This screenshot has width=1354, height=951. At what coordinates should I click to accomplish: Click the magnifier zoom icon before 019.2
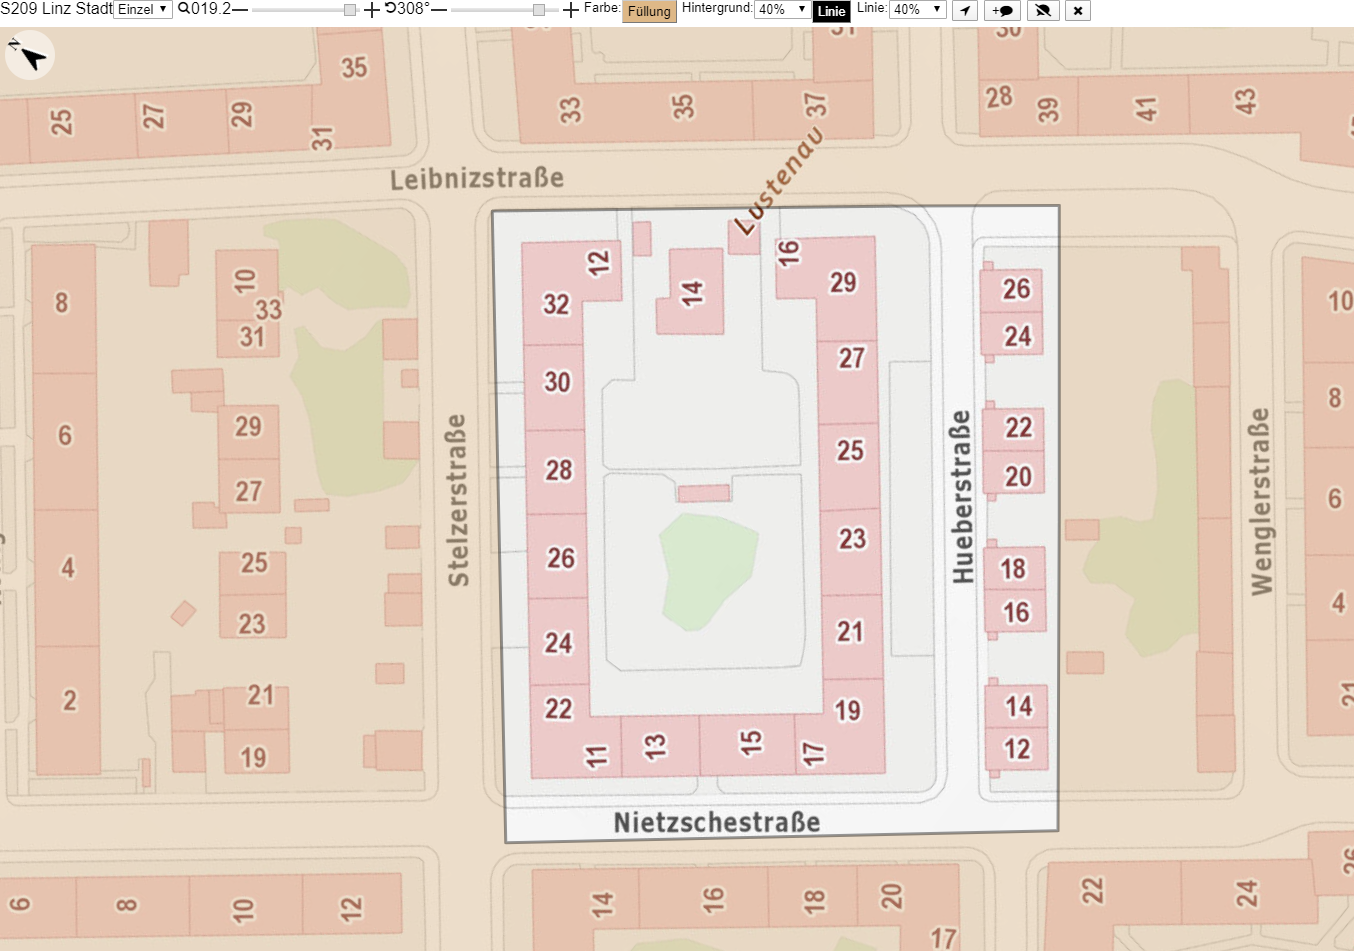click(x=184, y=9)
